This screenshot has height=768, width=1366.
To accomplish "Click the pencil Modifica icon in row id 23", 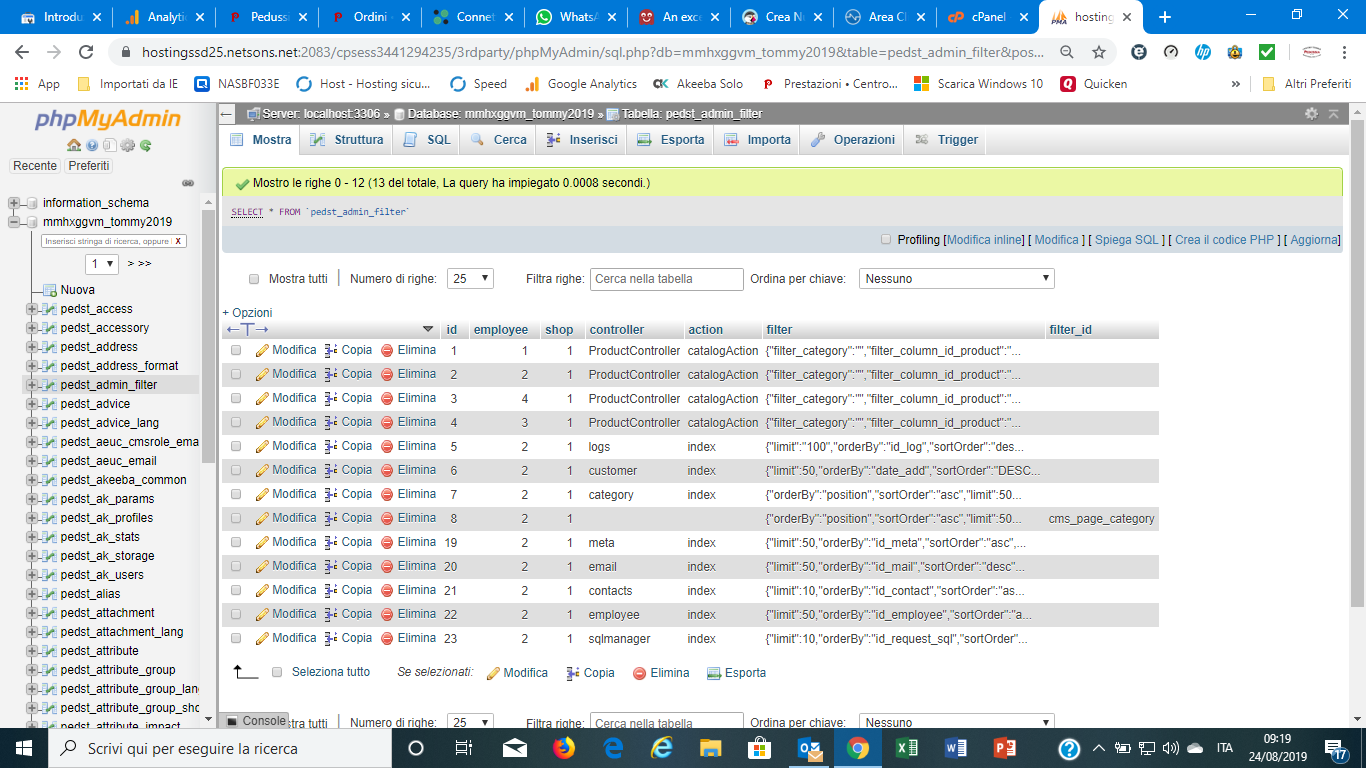I will 262,638.
